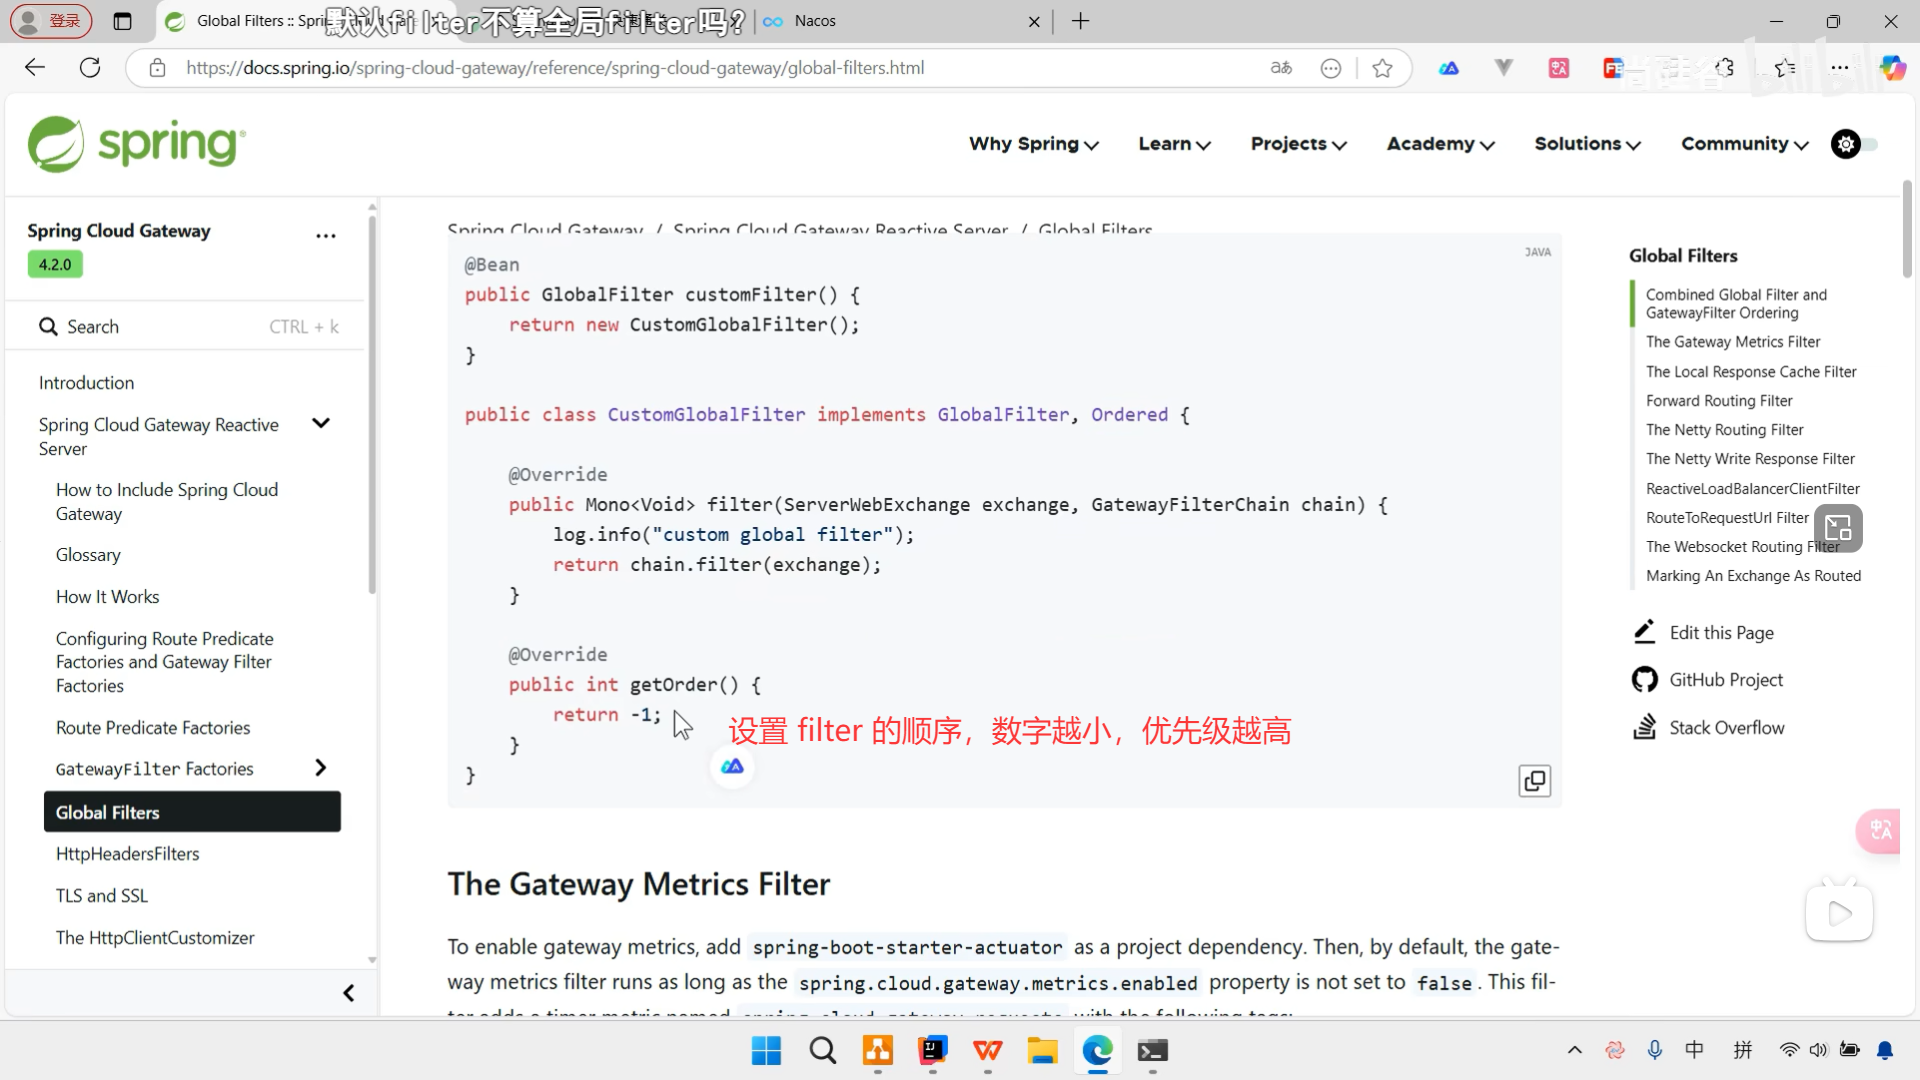Add page to favorites star icon
This screenshot has width=1920, height=1080.
1382,68
